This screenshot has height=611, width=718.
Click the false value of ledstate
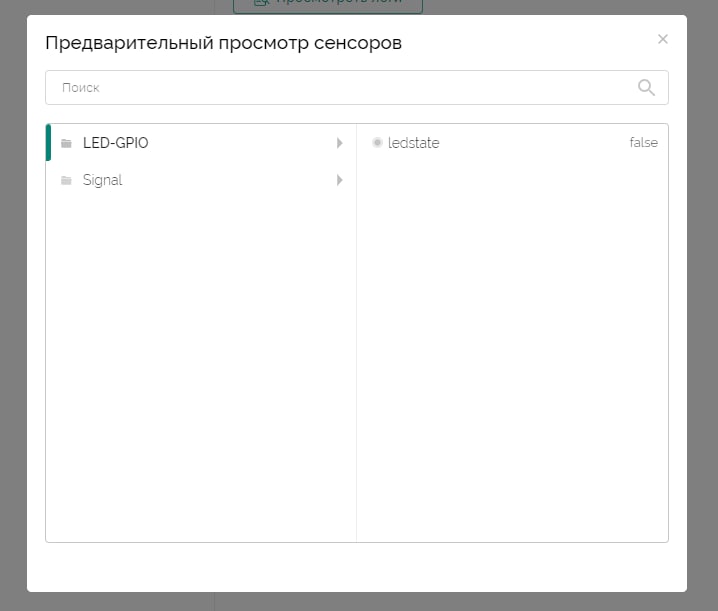point(643,142)
